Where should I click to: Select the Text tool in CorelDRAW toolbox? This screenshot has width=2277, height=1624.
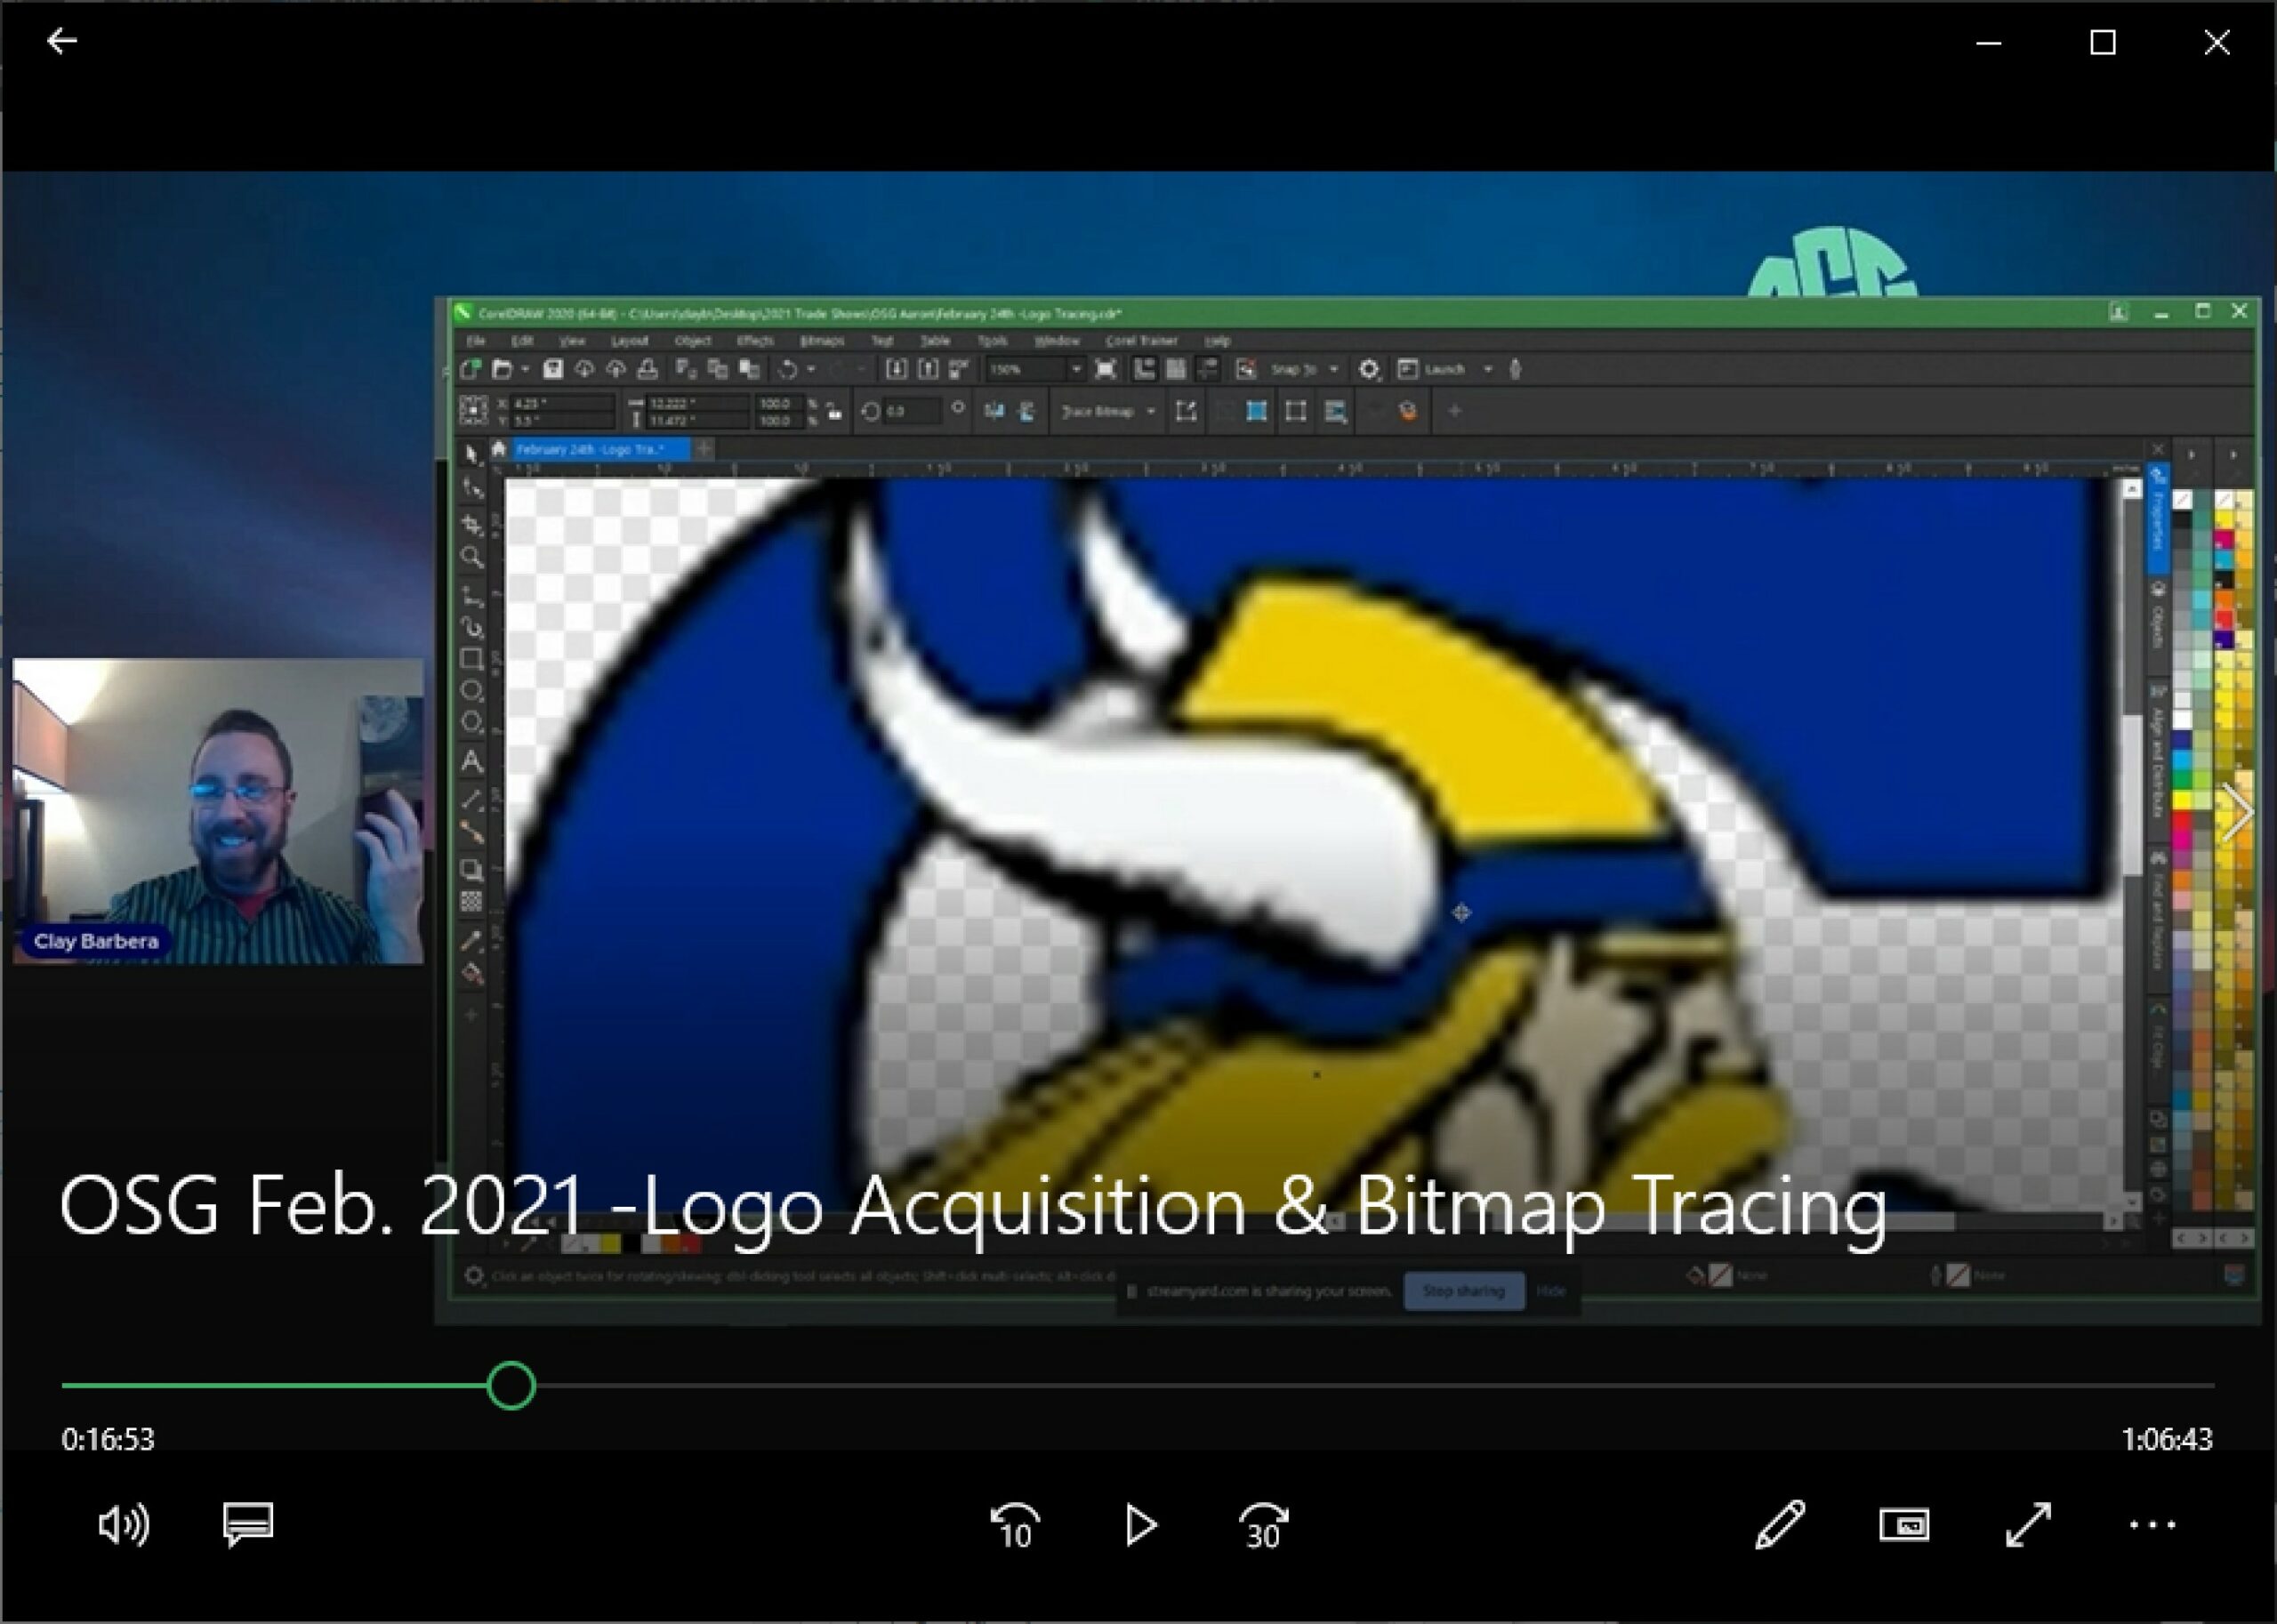coord(472,762)
